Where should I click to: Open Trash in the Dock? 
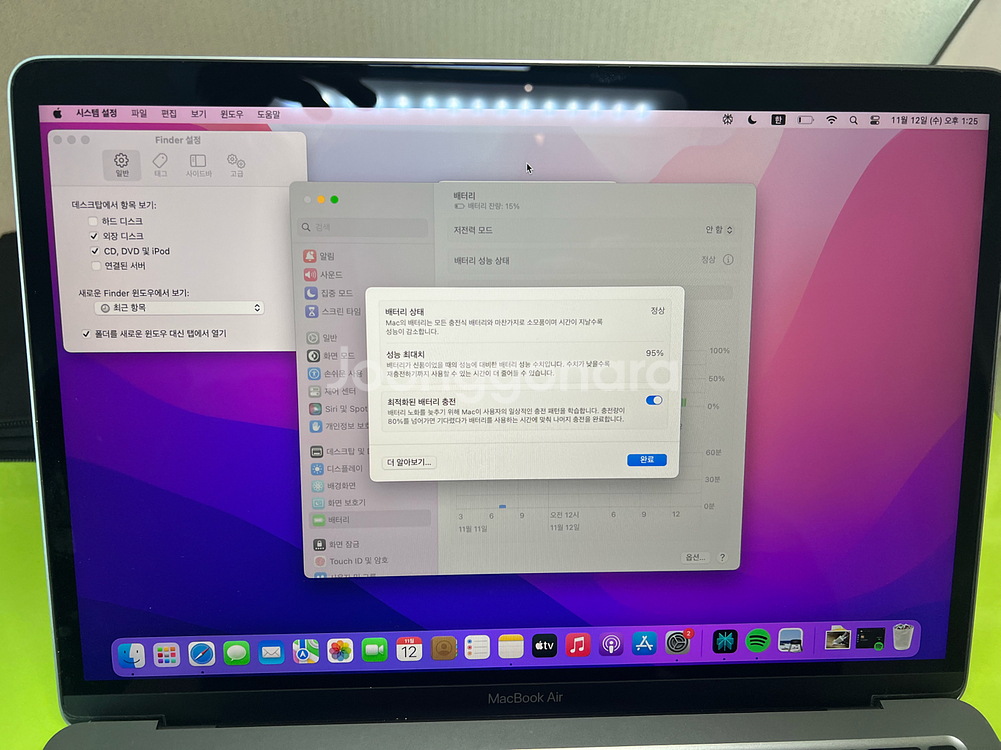click(x=903, y=637)
